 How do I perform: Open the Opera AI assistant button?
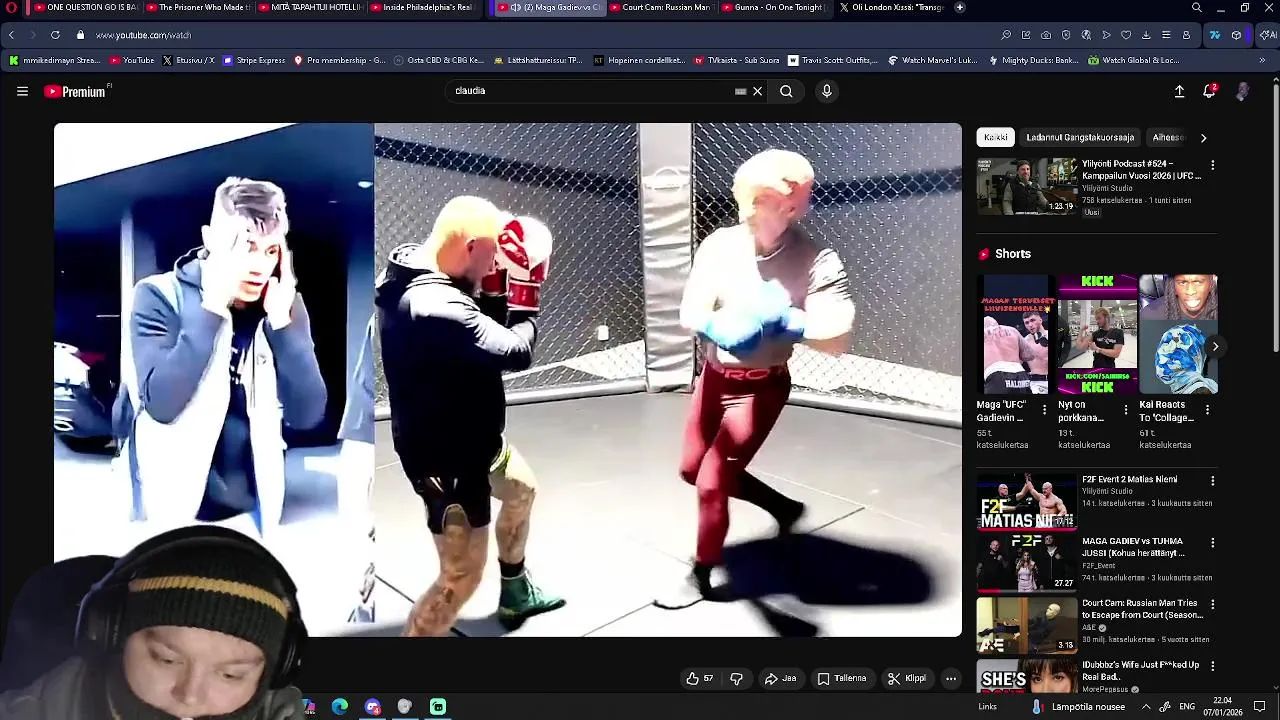(x=1268, y=35)
